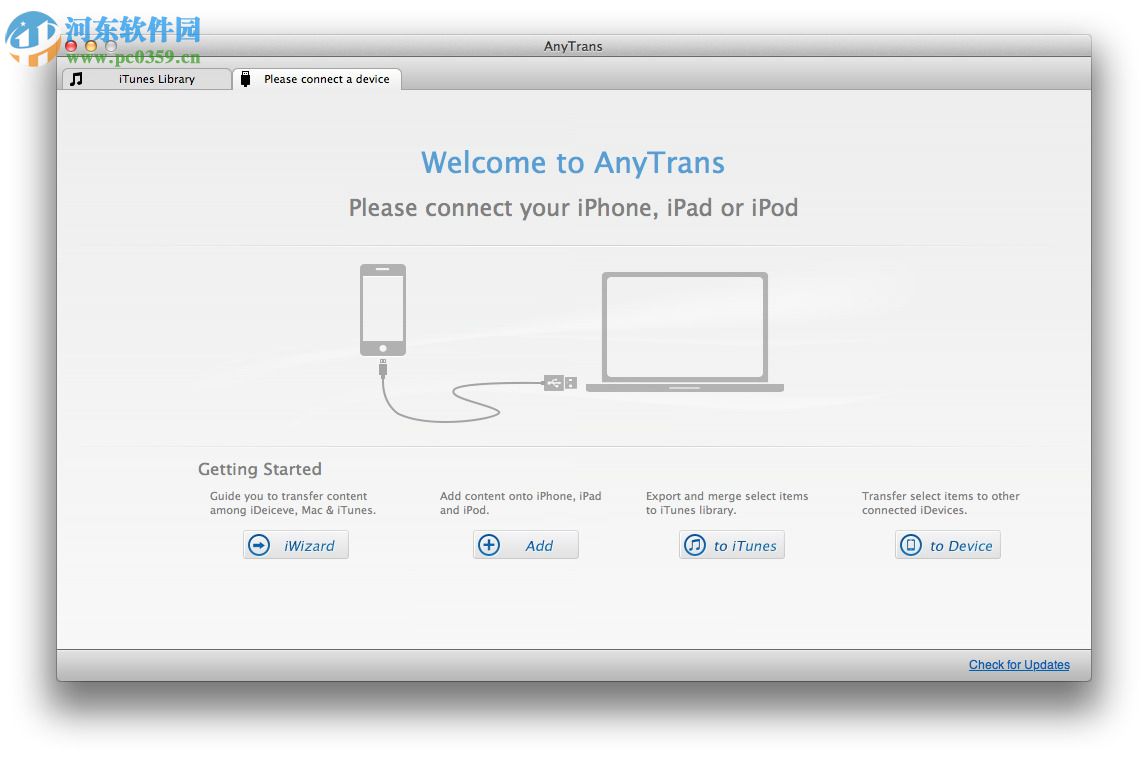This screenshot has height=760, width=1148.
Task: Click the iPhone graphic in the connection illustration
Action: point(383,310)
